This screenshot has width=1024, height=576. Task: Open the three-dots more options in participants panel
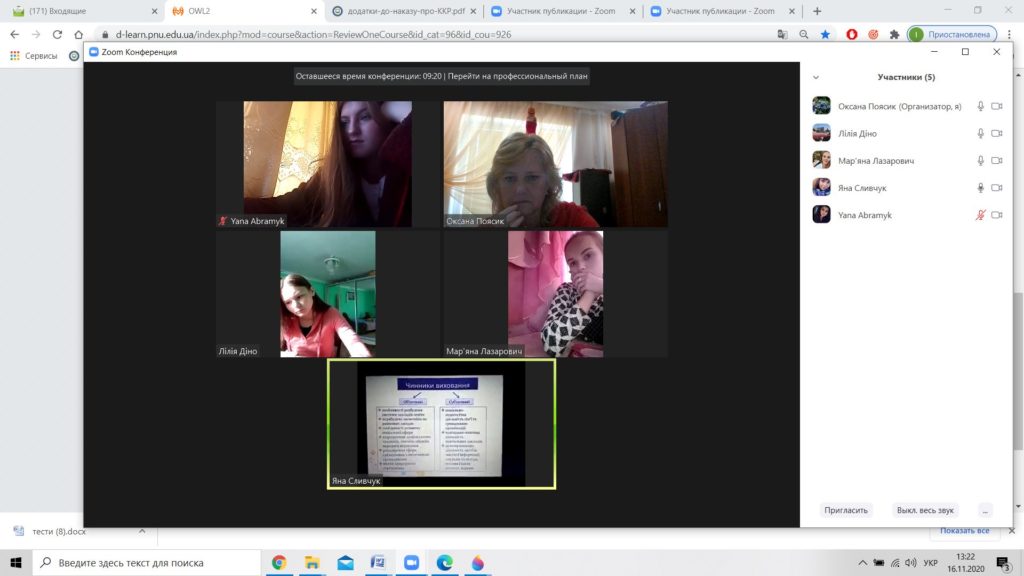coord(985,510)
